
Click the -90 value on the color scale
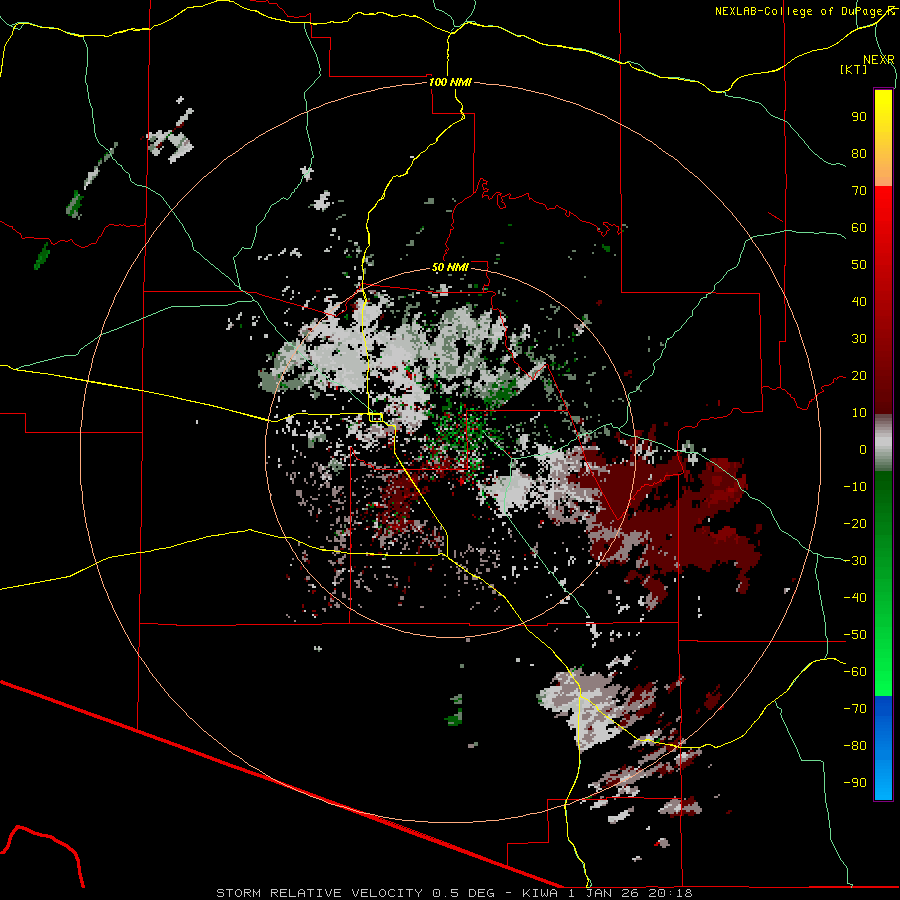pos(855,783)
